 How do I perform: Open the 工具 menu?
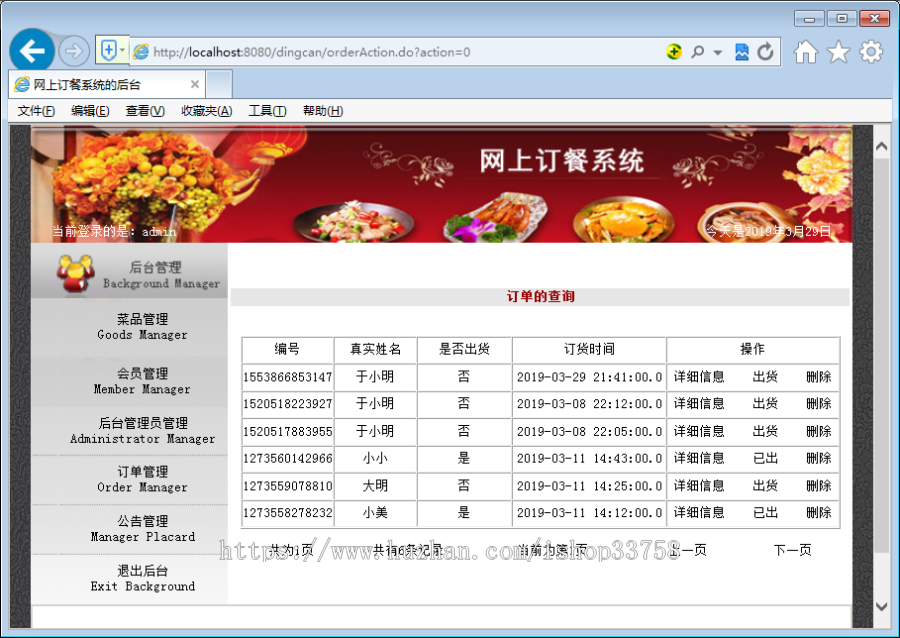pos(266,110)
